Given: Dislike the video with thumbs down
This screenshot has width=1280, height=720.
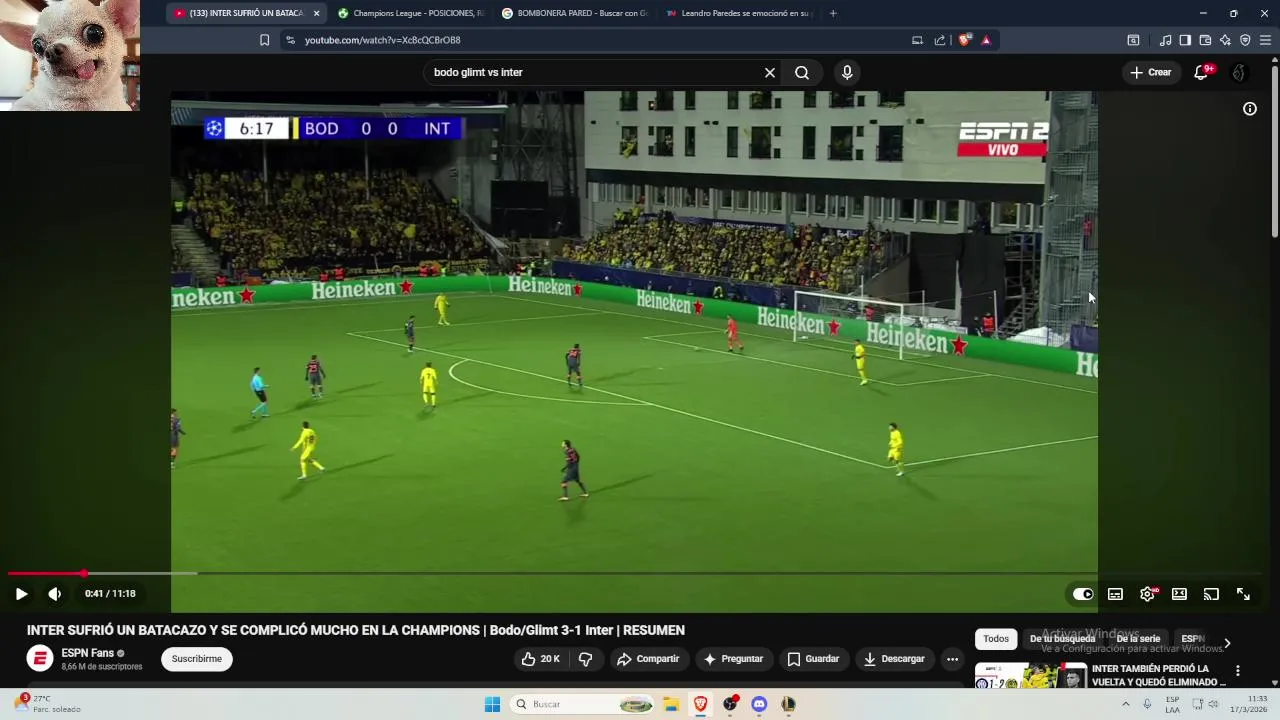Looking at the screenshot, I should pos(586,659).
